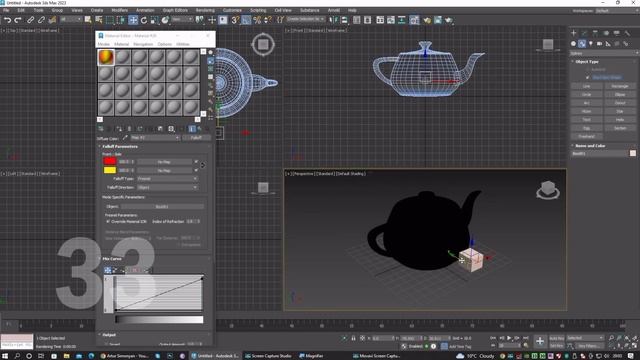640x360 pixels.
Task: Open the Utilities tab wrench icon
Action: pos(627,33)
